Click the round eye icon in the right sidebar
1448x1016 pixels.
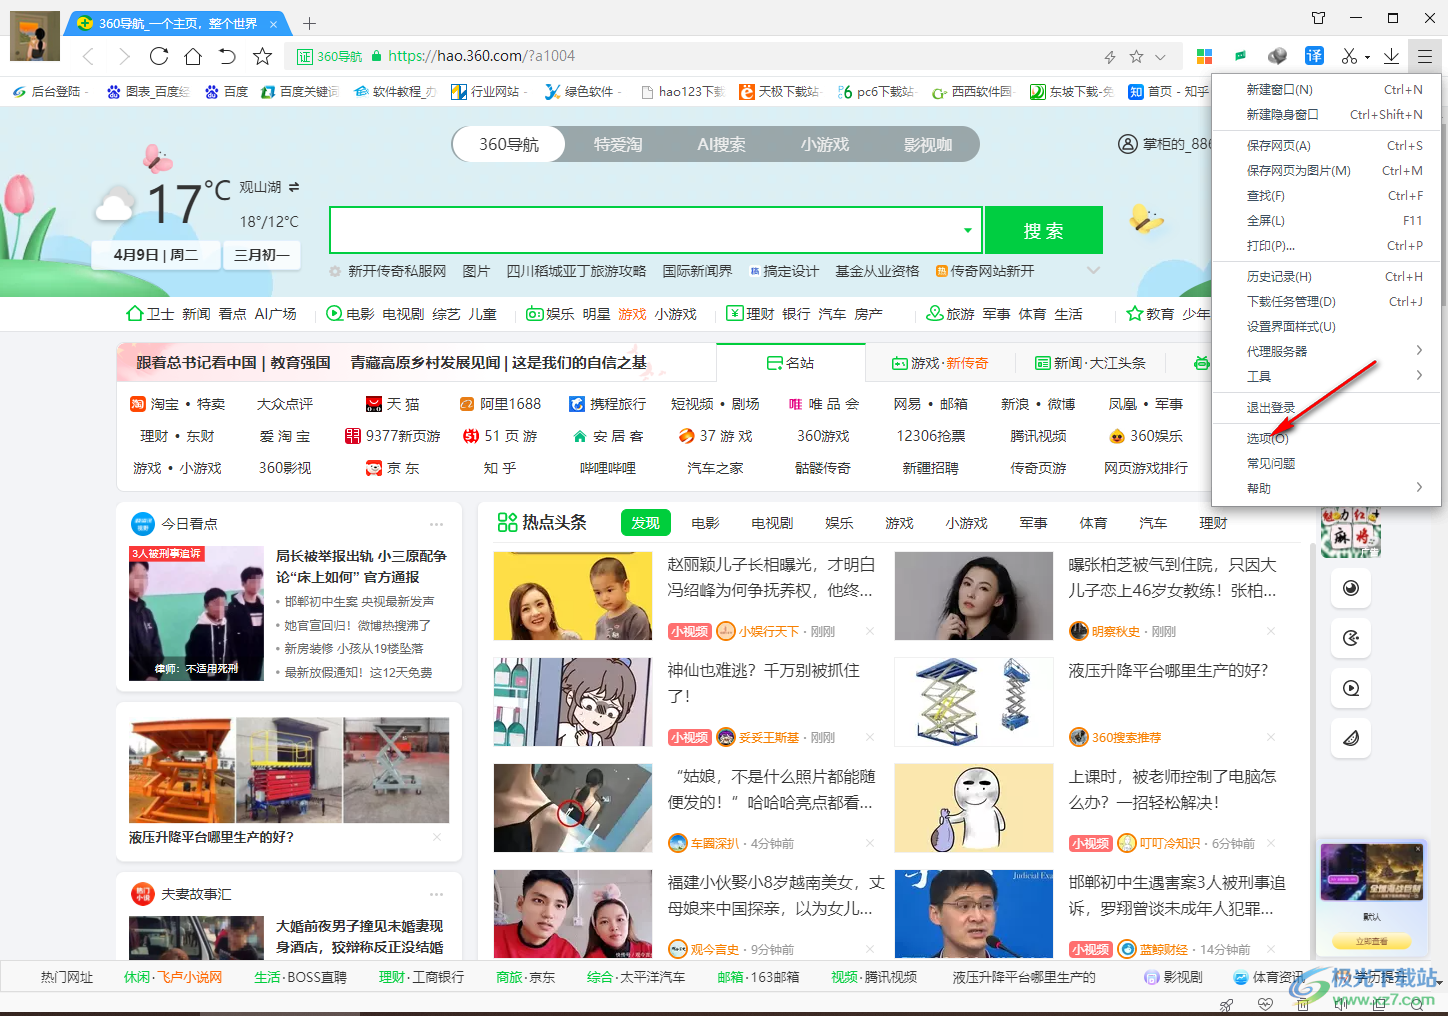tap(1351, 588)
